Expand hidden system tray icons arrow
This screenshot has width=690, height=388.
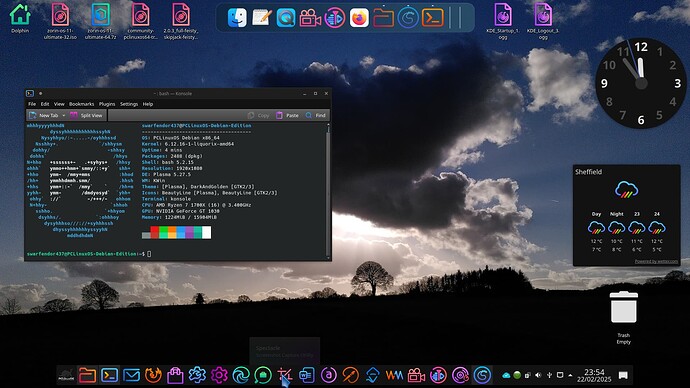(x=570, y=375)
